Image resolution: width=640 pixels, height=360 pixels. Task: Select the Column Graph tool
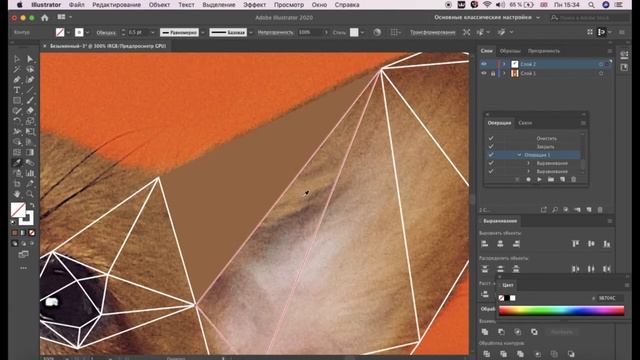(x=30, y=173)
